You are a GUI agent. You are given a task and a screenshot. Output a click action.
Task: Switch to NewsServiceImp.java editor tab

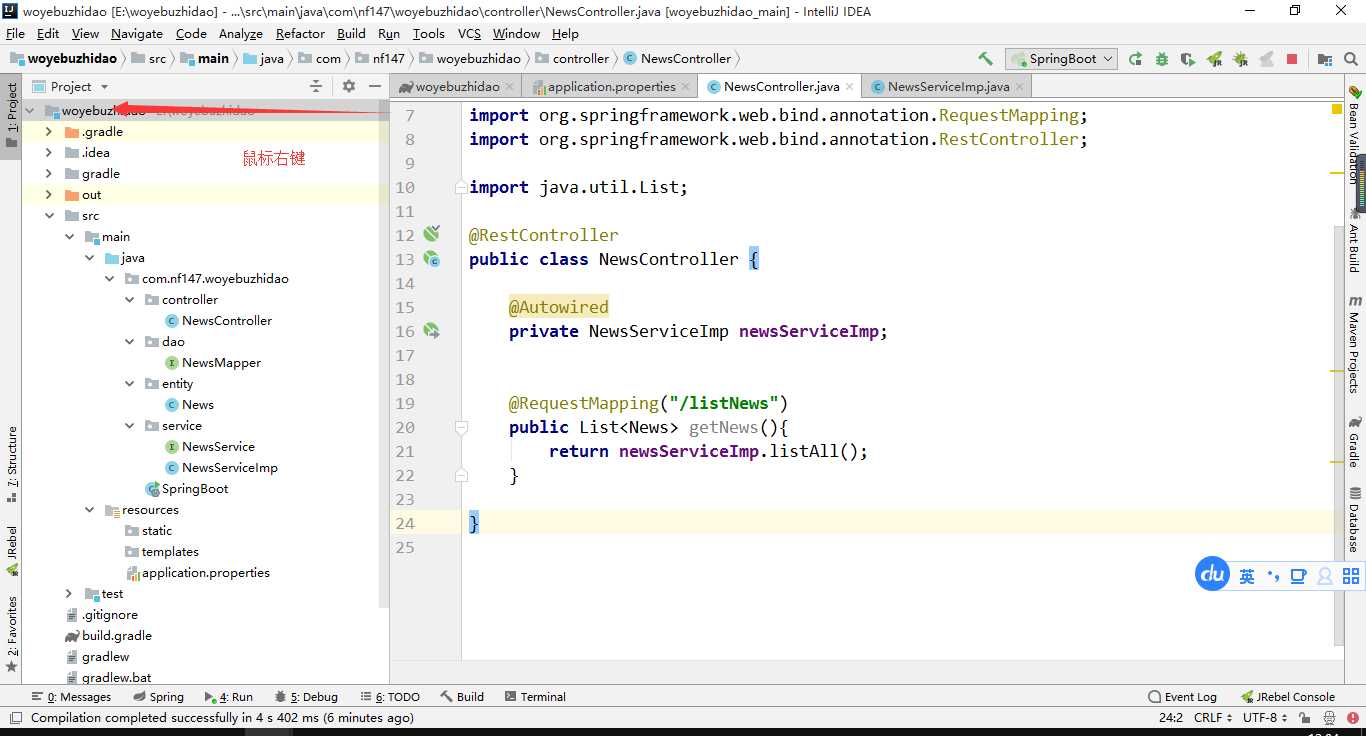coord(948,87)
